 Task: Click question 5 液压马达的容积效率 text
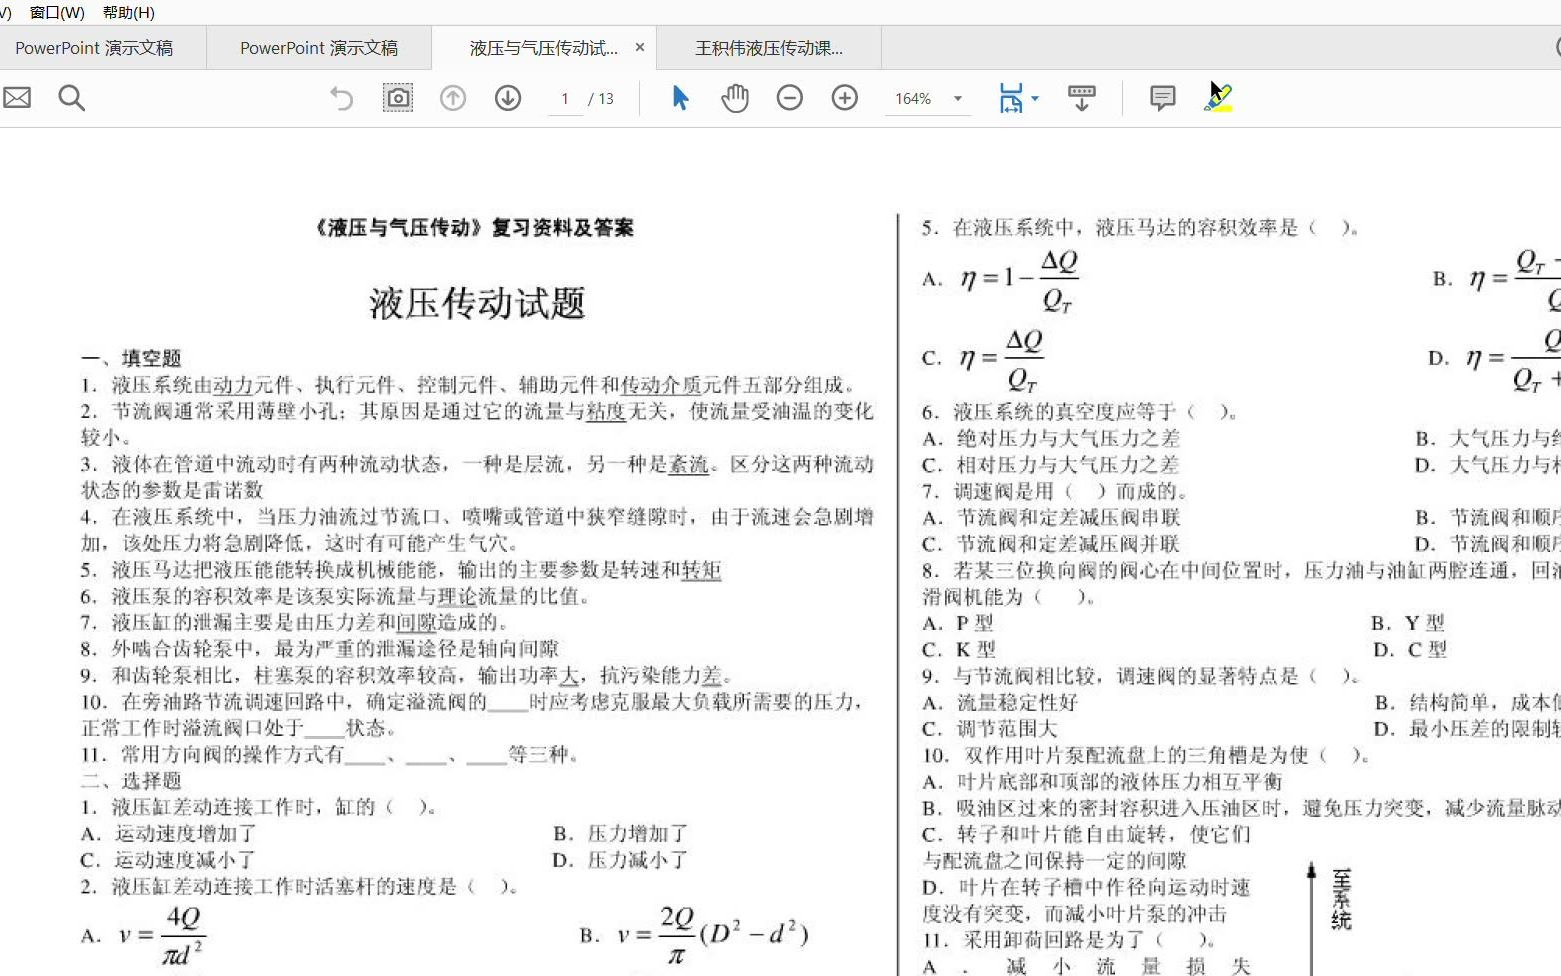point(1140,228)
